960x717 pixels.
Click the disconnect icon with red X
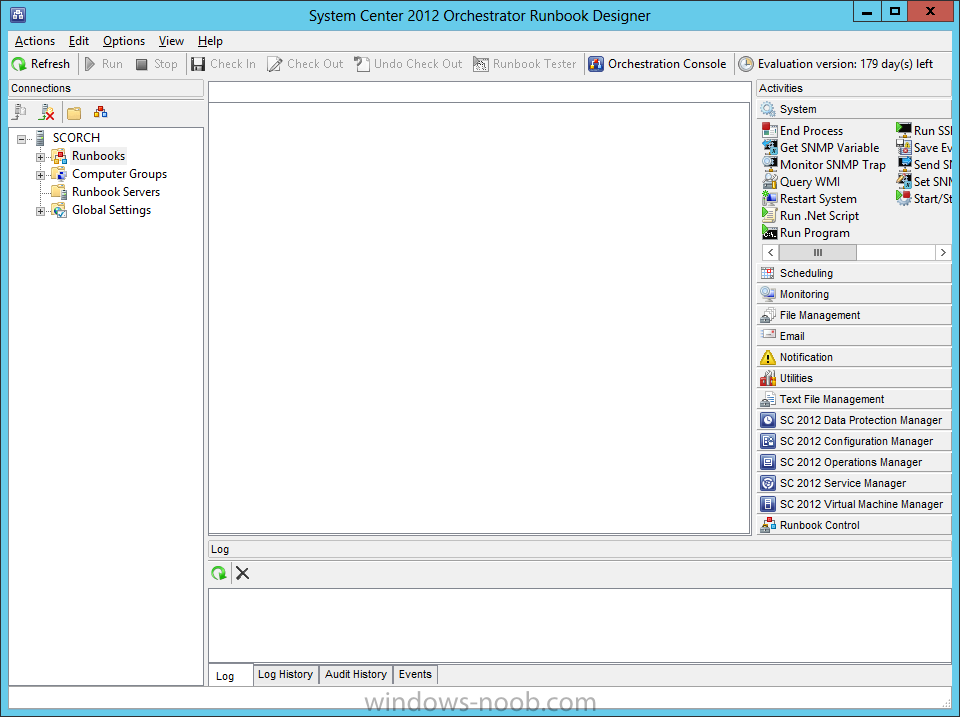pos(47,112)
